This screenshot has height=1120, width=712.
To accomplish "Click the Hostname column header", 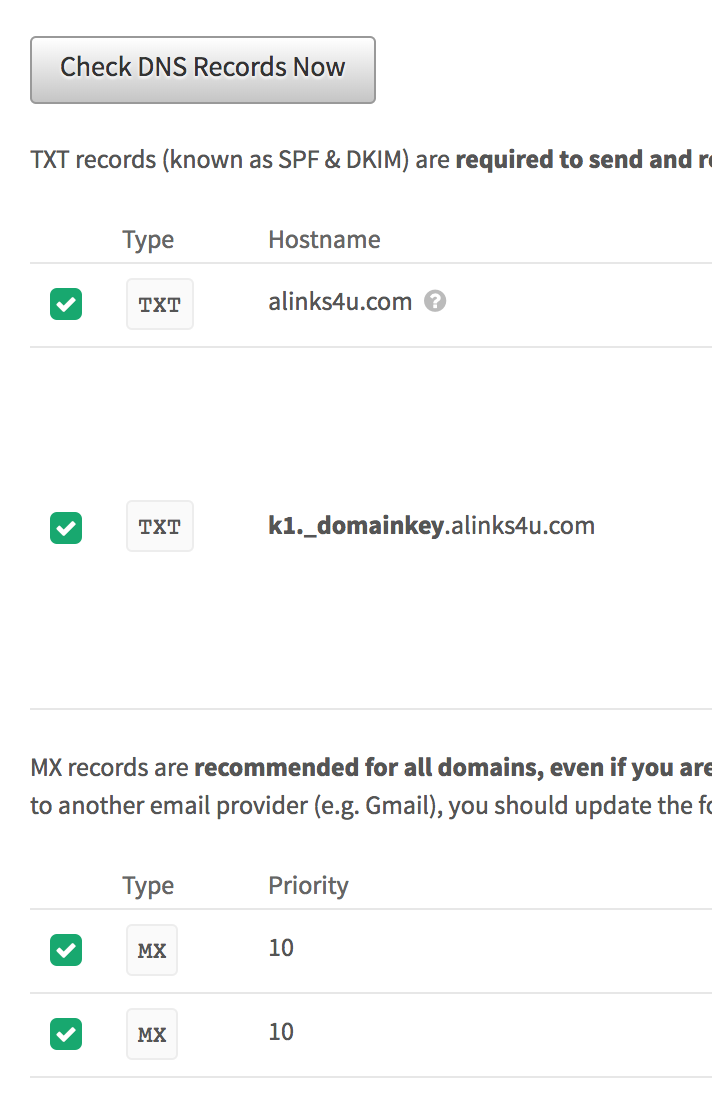I will coord(324,240).
